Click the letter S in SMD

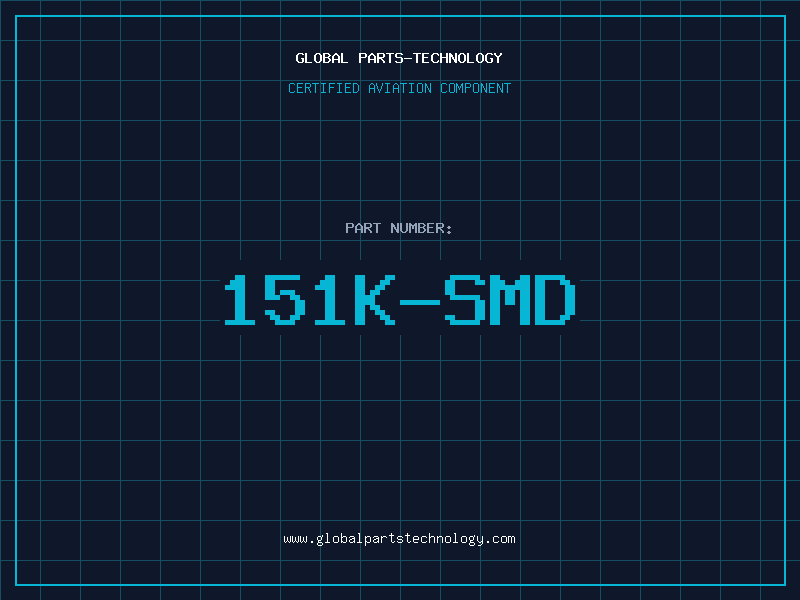pos(465,300)
